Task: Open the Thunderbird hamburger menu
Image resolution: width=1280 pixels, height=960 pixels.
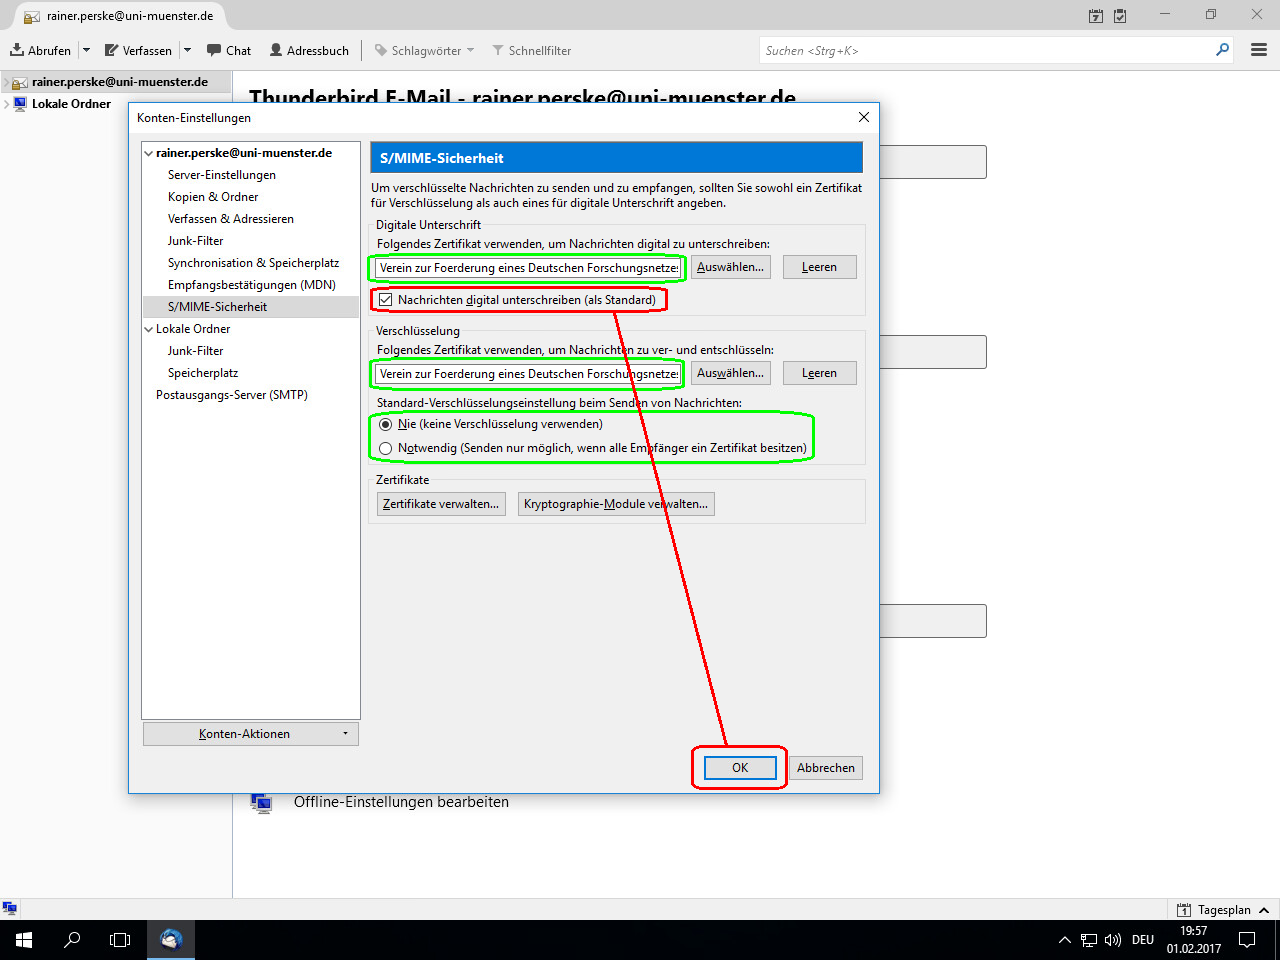Action: [x=1259, y=50]
